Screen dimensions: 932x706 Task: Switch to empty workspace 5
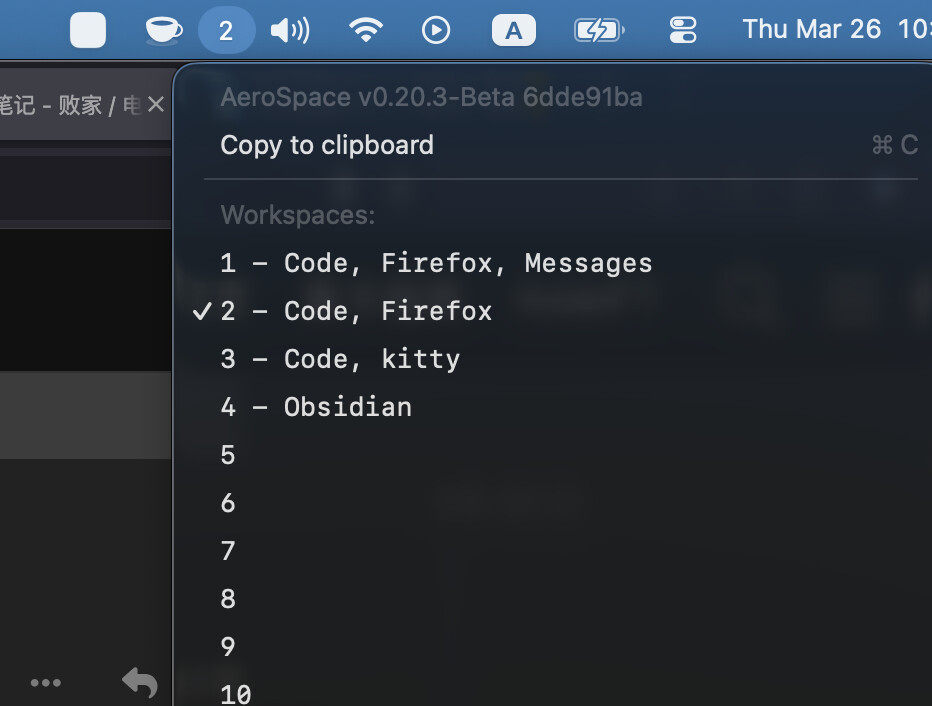[228, 455]
